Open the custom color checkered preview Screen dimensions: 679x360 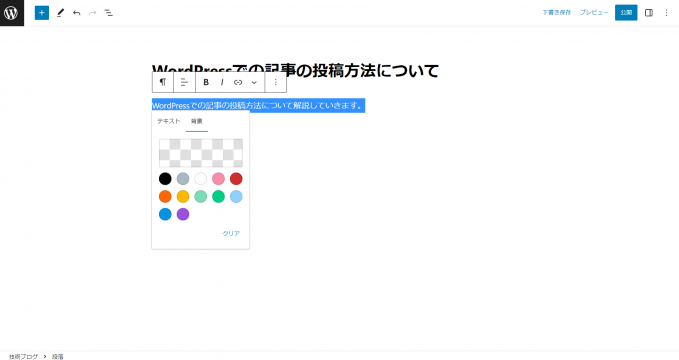point(201,153)
